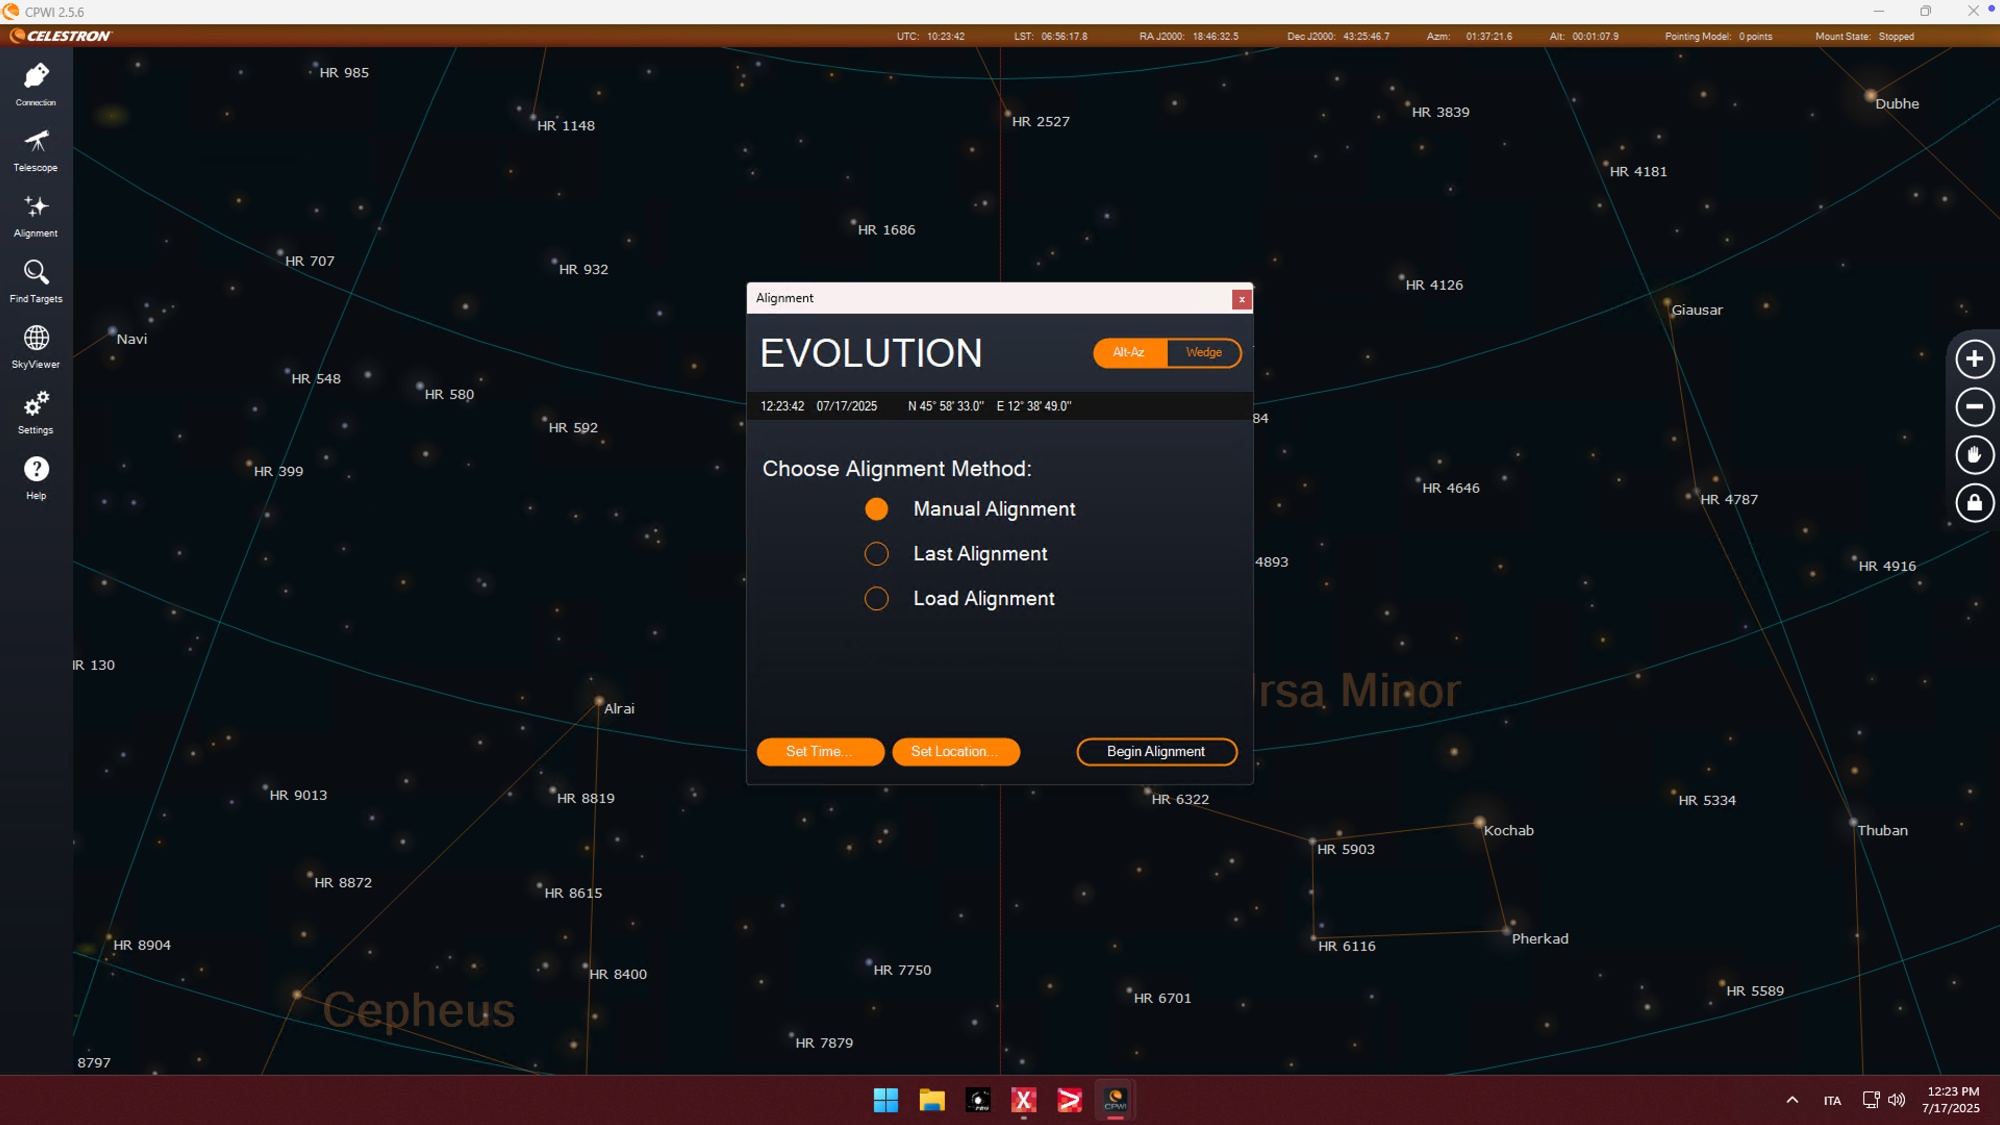Click Begin Alignment button
This screenshot has width=2000, height=1125.
[1156, 752]
